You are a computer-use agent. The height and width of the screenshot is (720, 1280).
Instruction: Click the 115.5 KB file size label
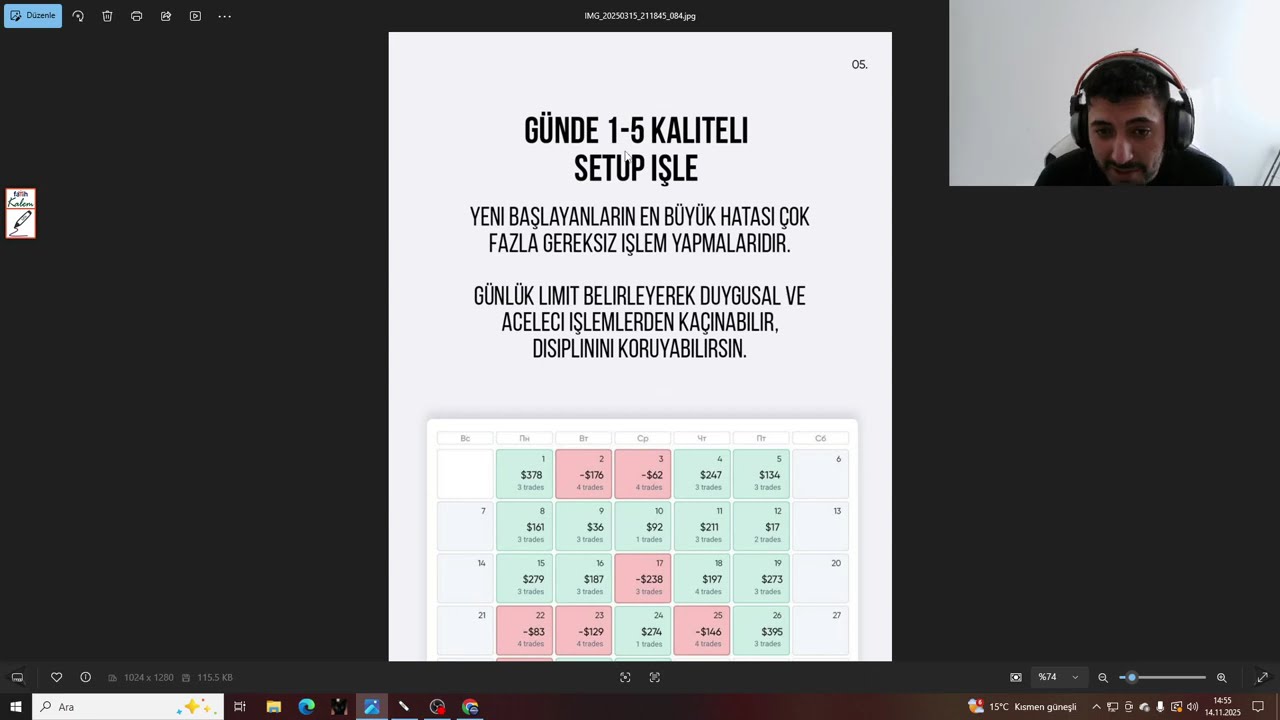[x=214, y=677]
